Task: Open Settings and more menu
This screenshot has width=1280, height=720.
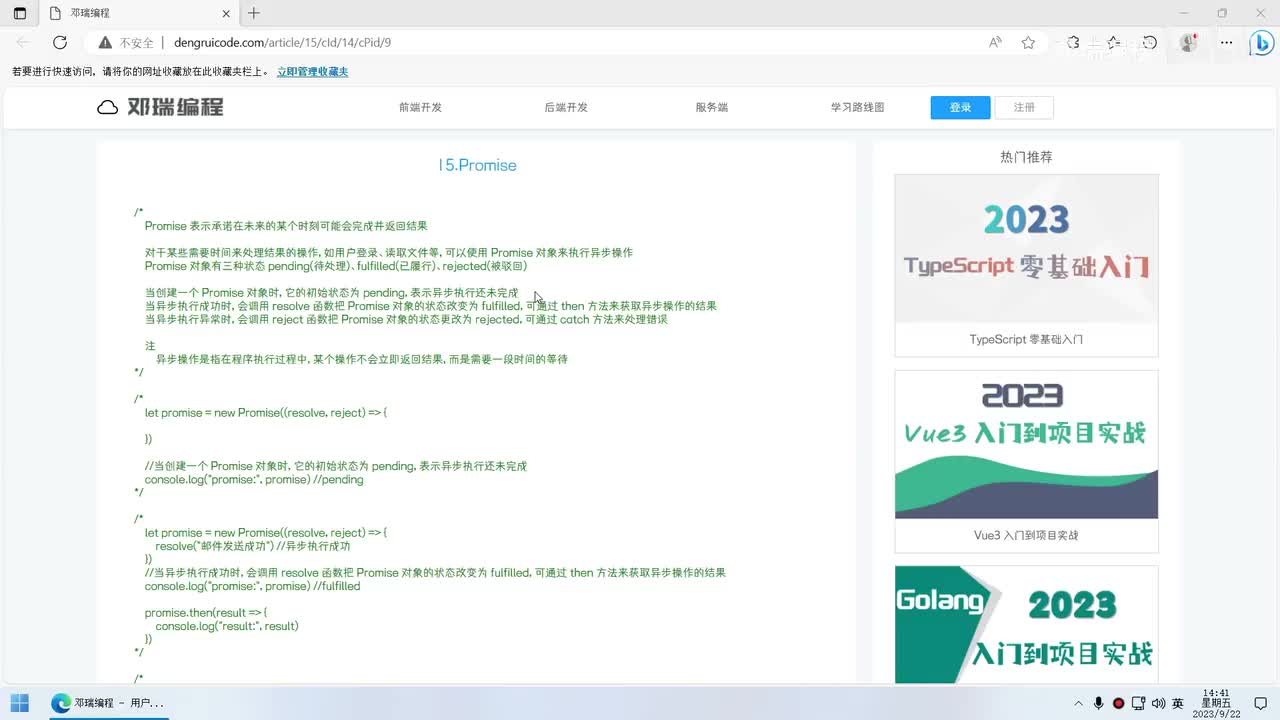Action: pyautogui.click(x=1226, y=43)
